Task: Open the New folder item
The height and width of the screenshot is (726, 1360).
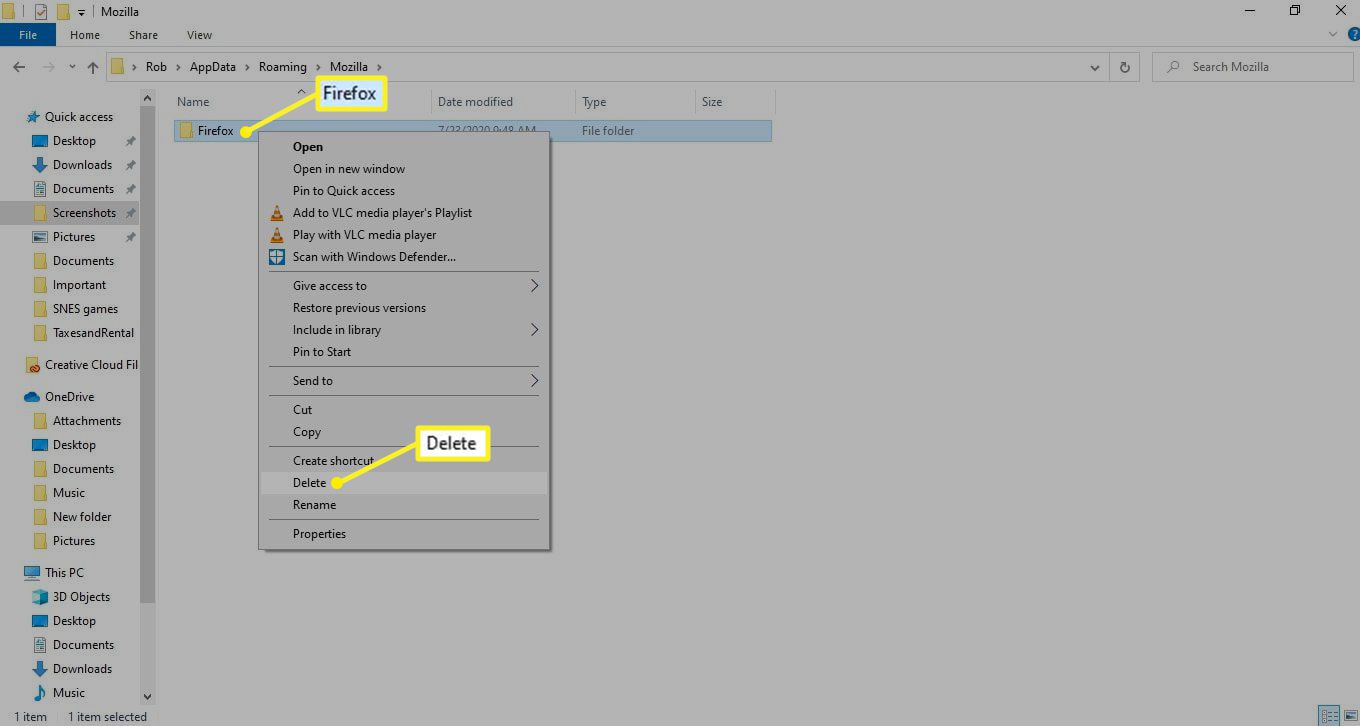Action: click(x=82, y=517)
